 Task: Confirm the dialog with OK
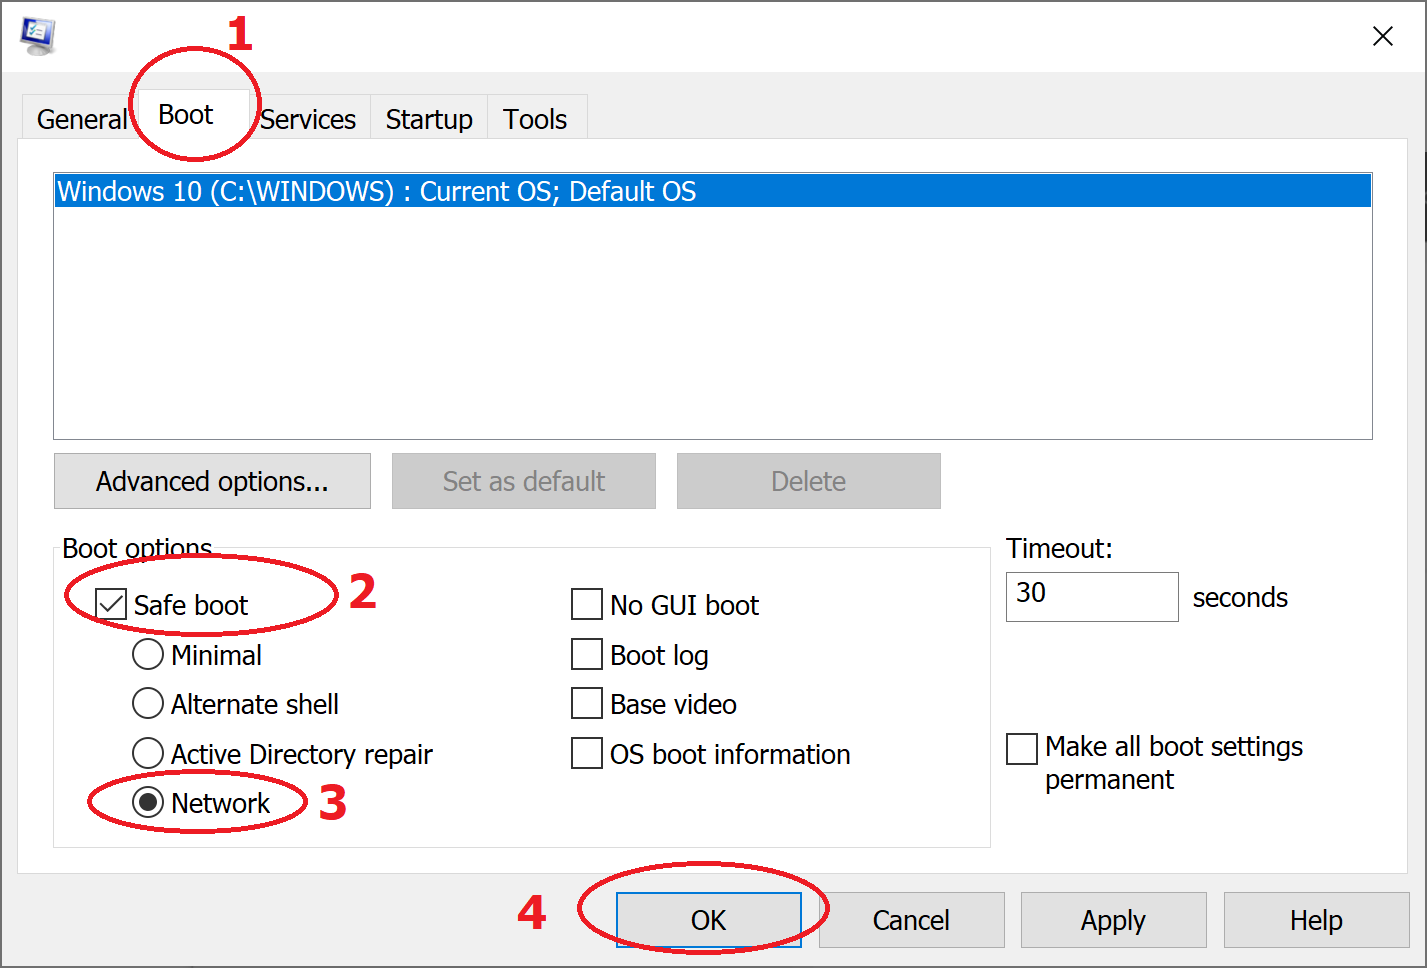coord(709,920)
